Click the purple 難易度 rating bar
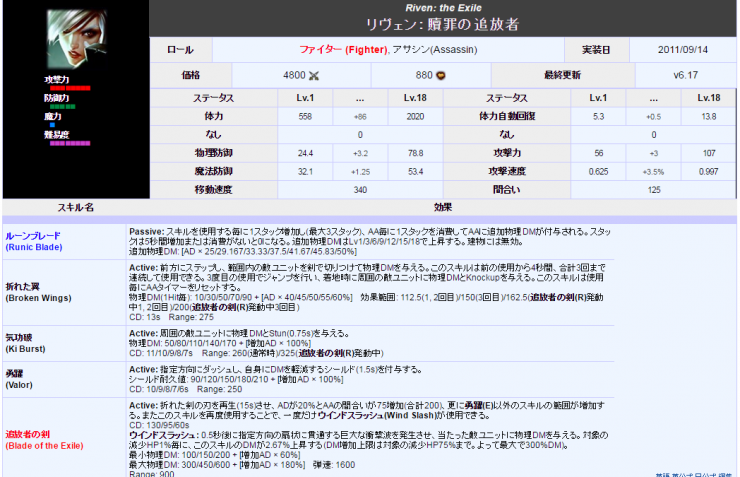The height and width of the screenshot is (477, 740). (x=70, y=143)
